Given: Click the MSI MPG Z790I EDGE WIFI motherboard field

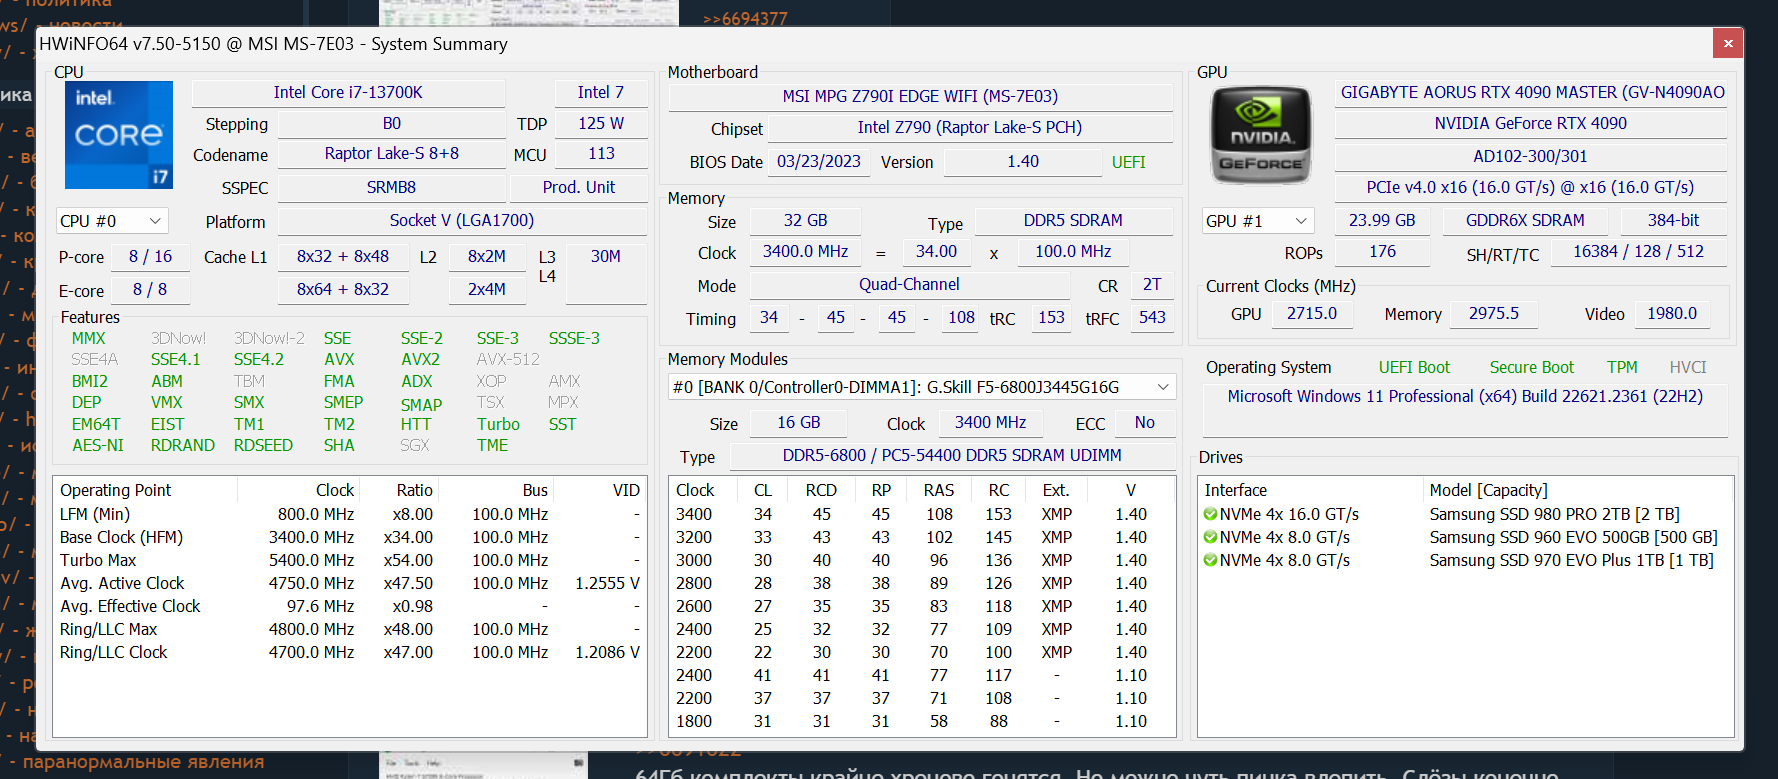Looking at the screenshot, I should click(x=919, y=97).
